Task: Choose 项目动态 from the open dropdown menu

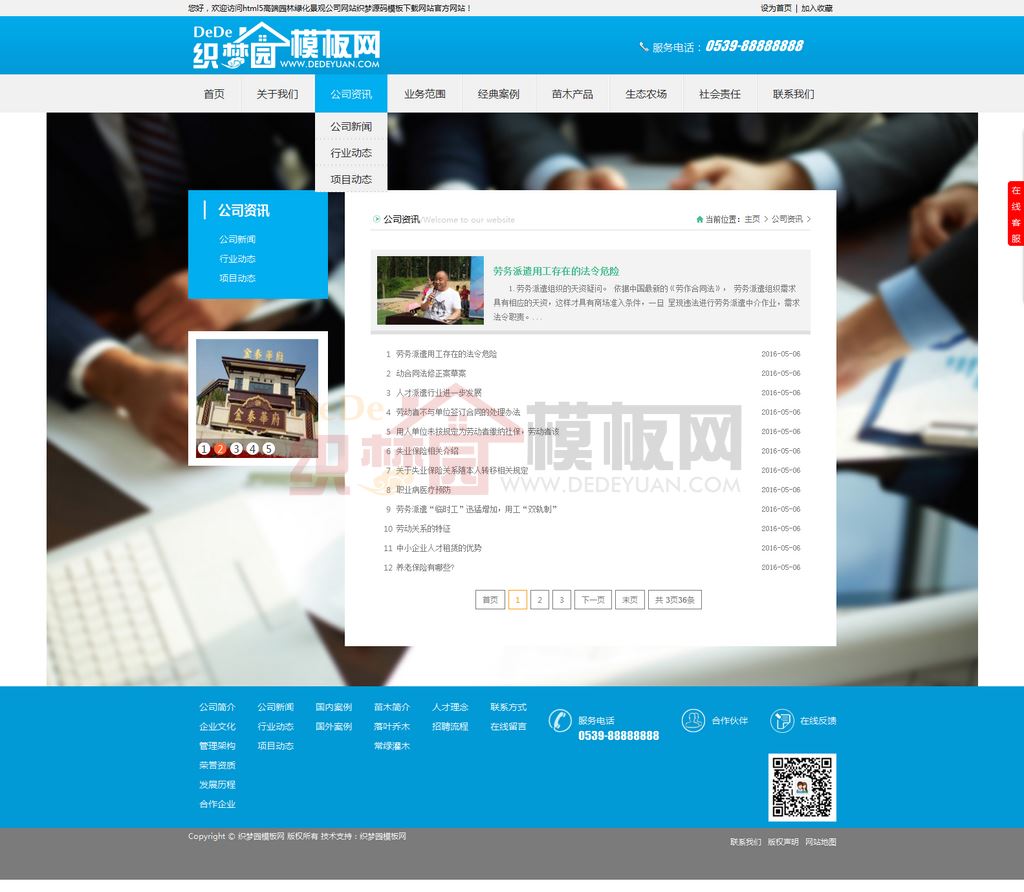Action: pos(351,179)
